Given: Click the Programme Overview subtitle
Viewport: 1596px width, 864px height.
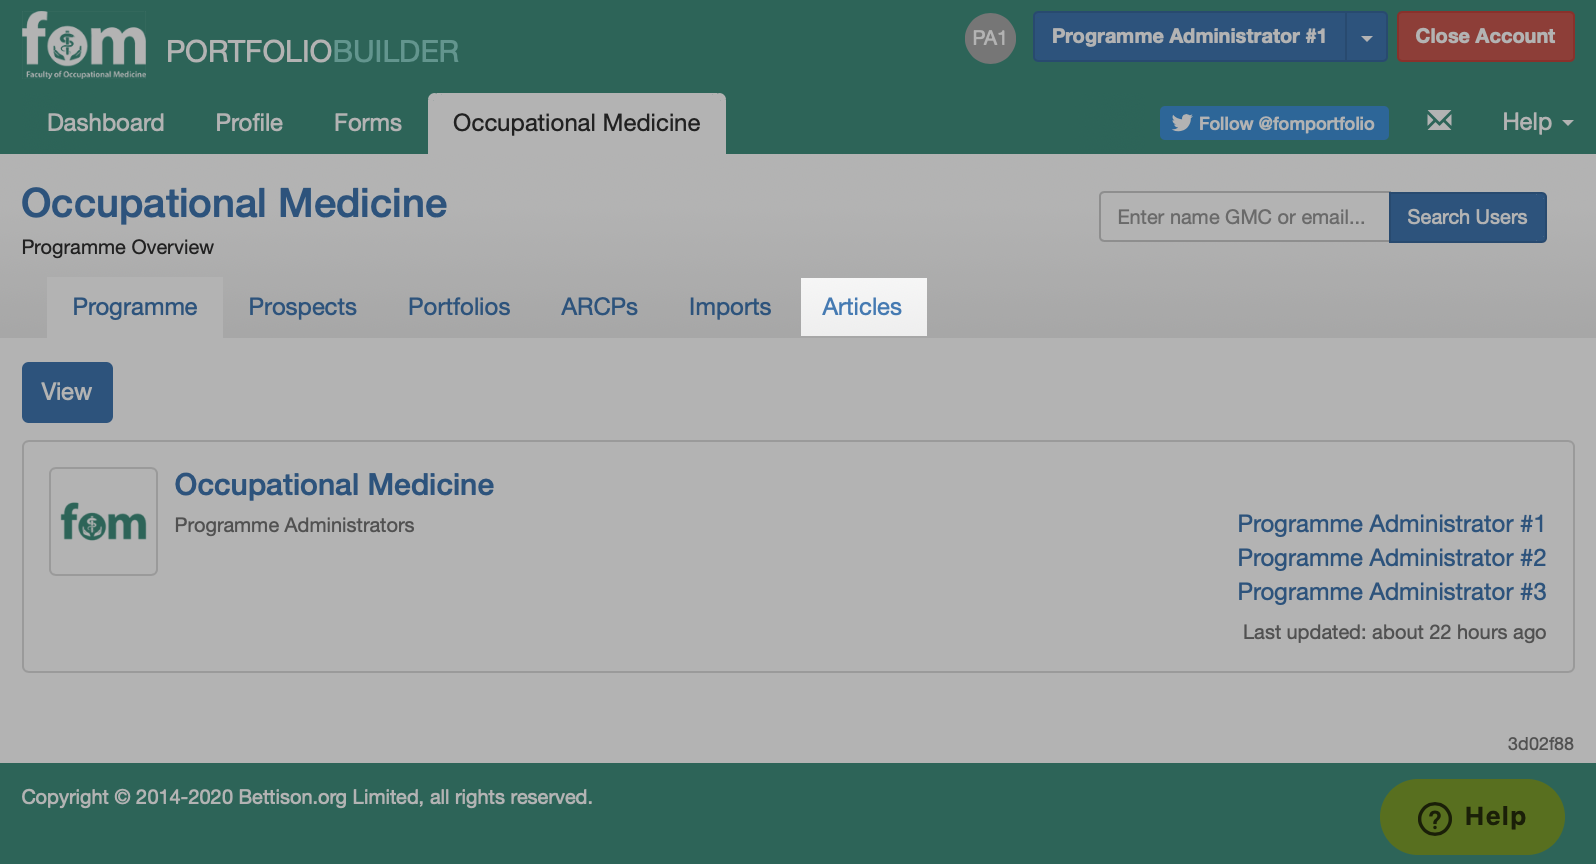Looking at the screenshot, I should click(x=118, y=247).
